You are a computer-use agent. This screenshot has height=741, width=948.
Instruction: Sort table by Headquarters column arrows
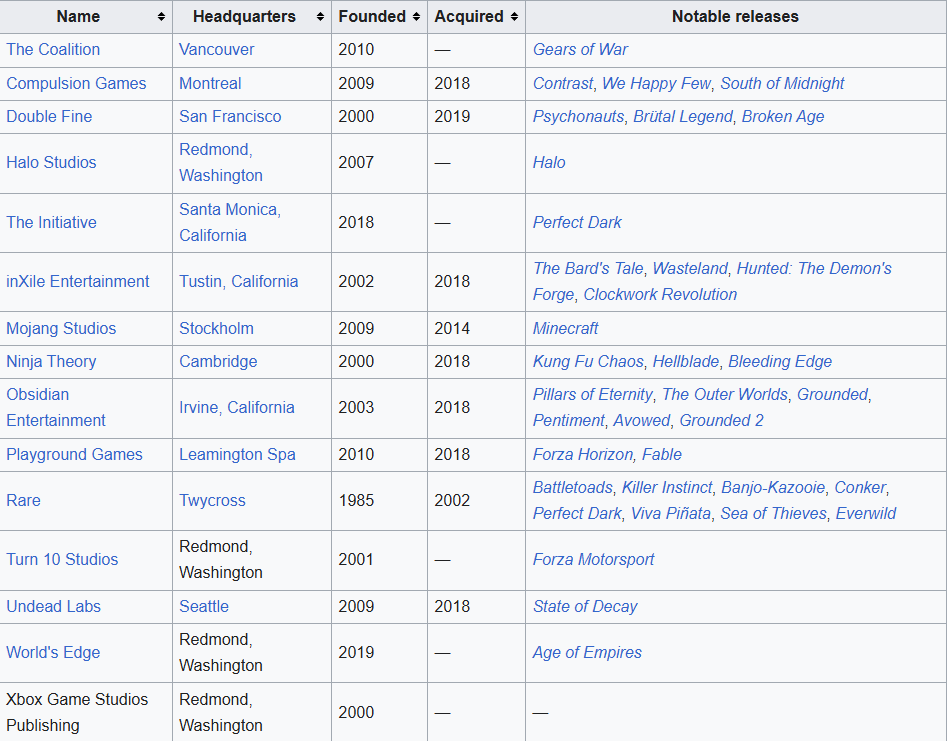tap(320, 17)
